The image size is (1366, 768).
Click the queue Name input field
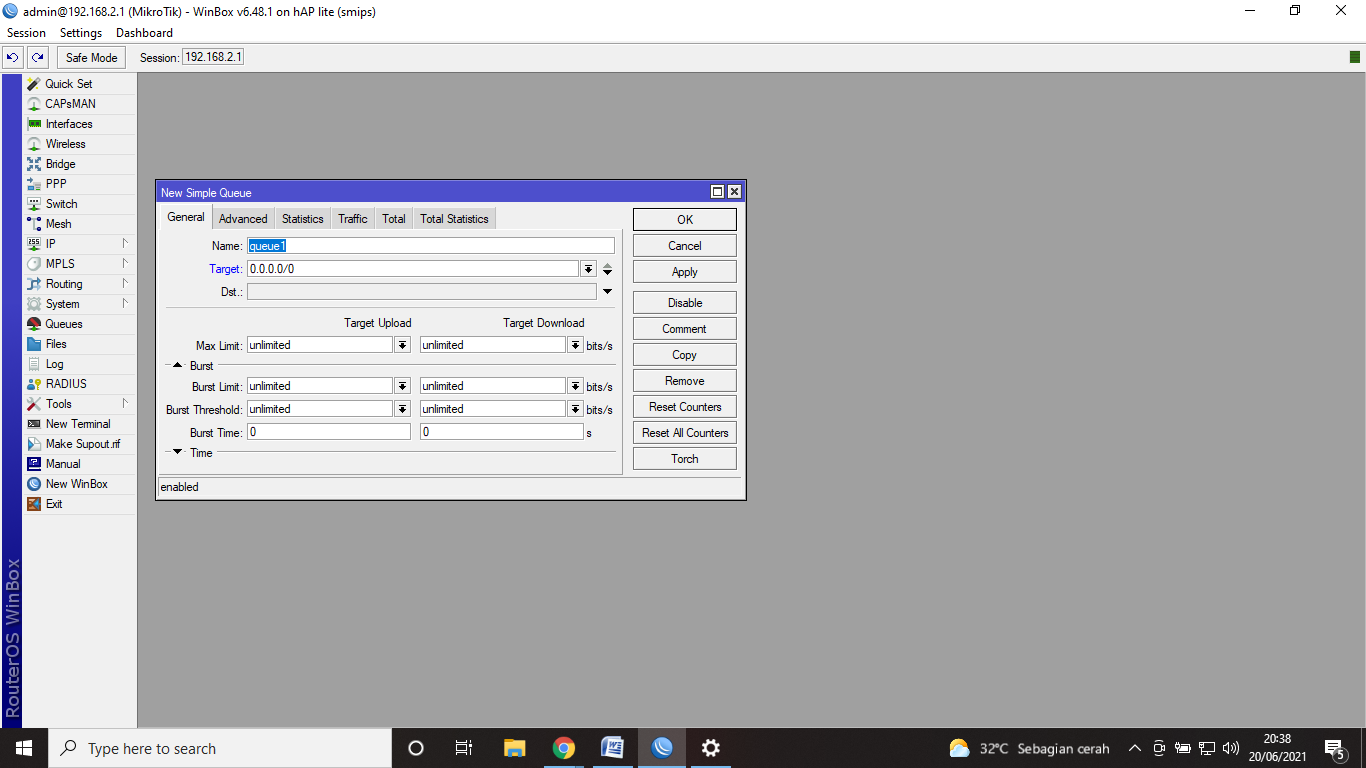click(430, 246)
